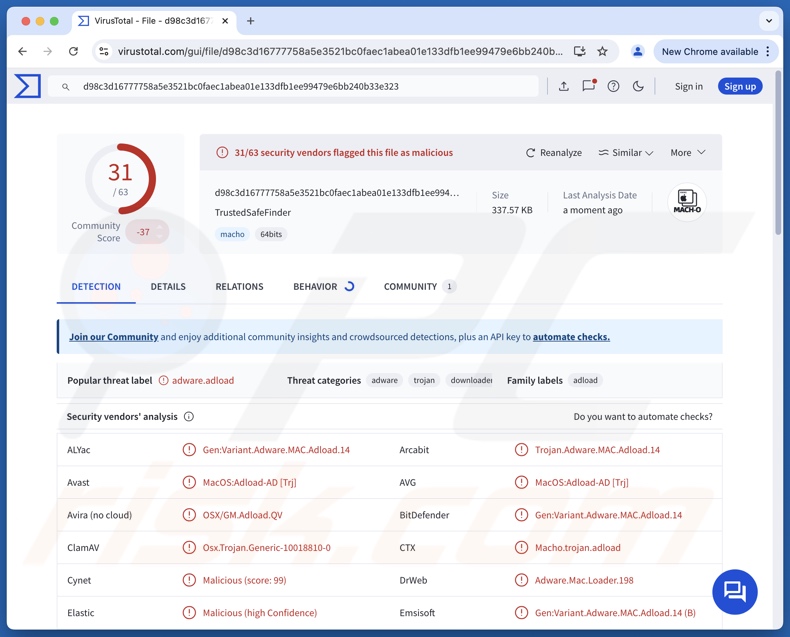Screen dimensions: 790x637
Task: Toggle dark mode moon icon
Action: pos(638,86)
